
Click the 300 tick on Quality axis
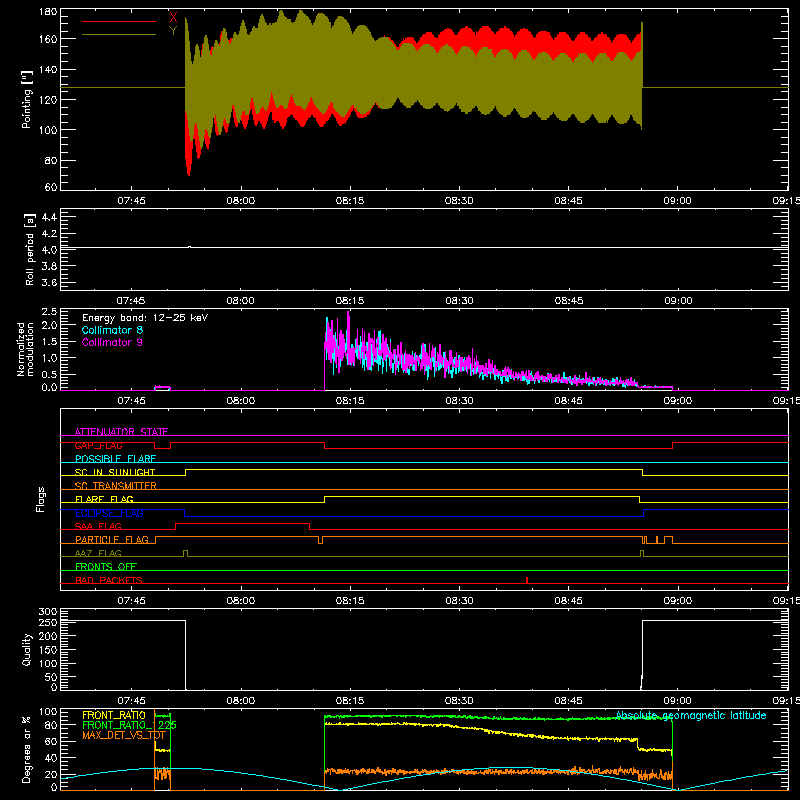click(x=47, y=612)
